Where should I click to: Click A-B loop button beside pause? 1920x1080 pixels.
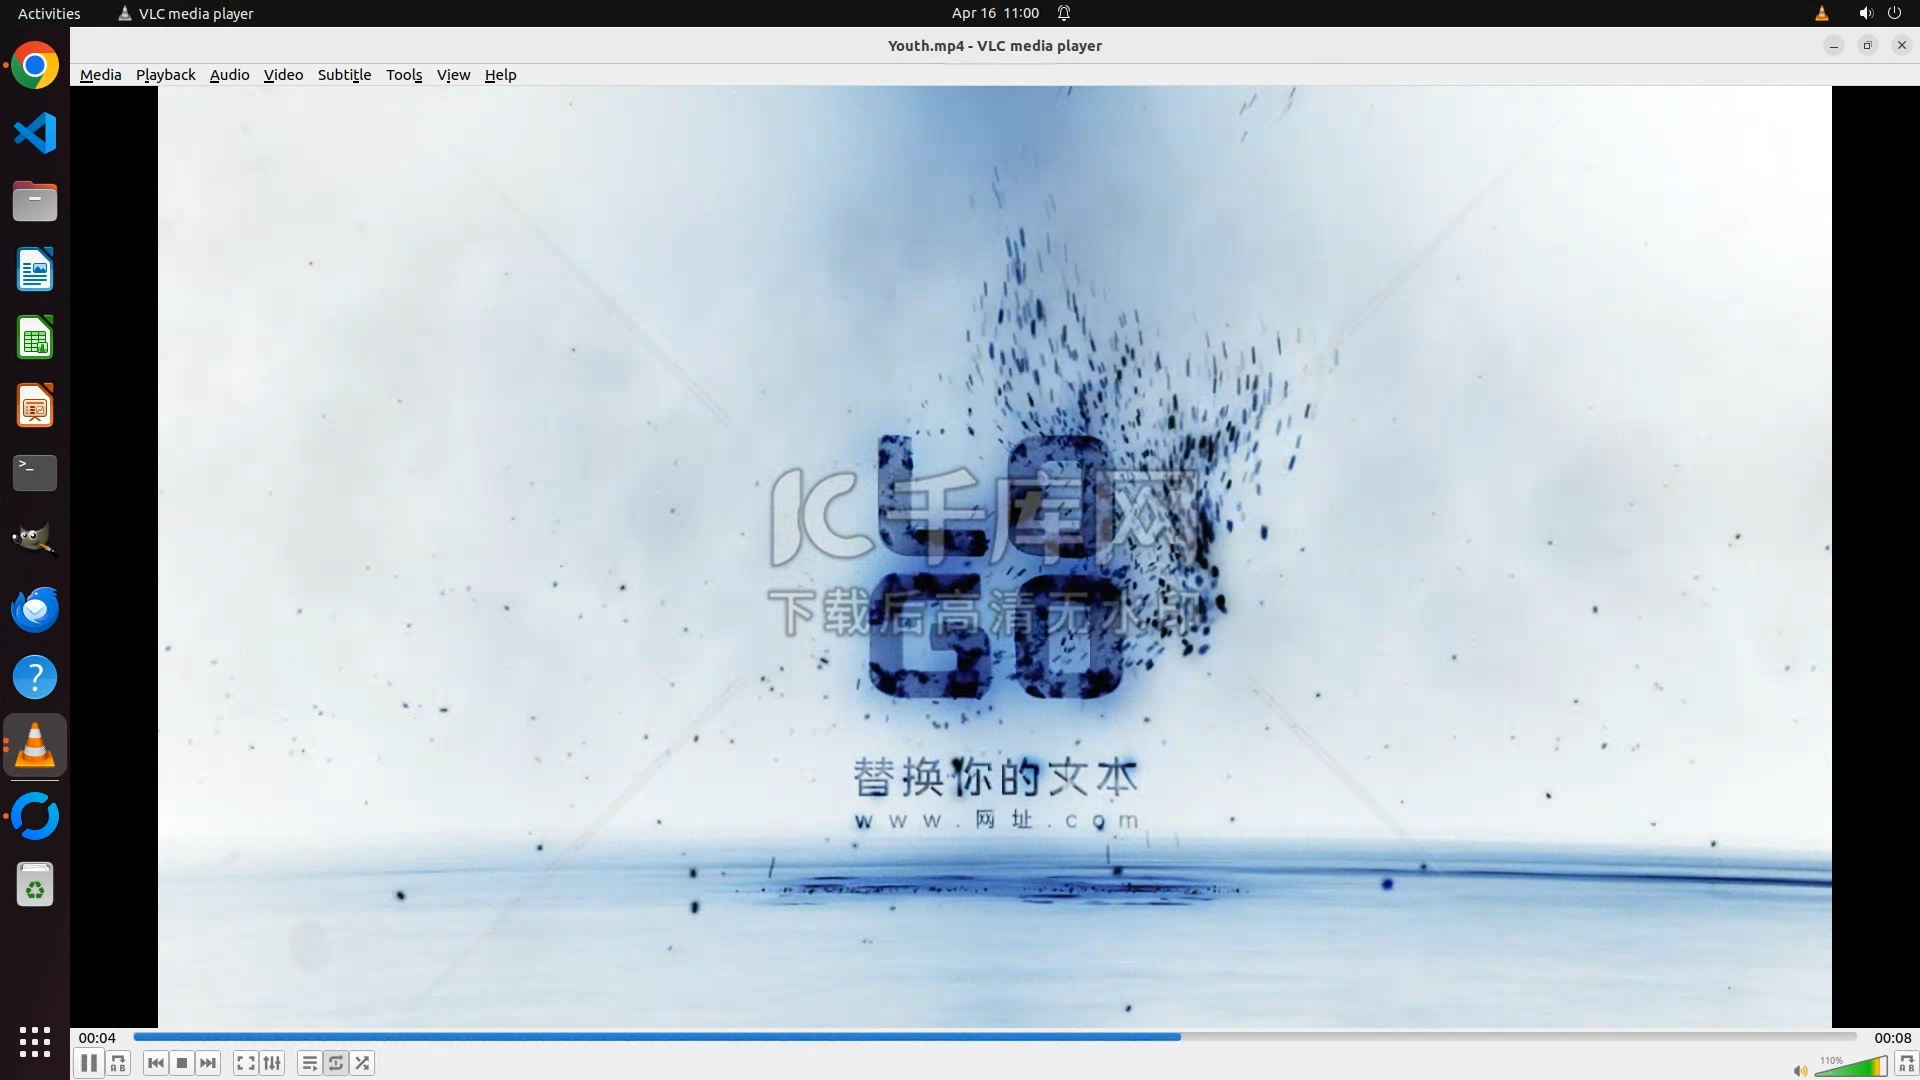(118, 1063)
